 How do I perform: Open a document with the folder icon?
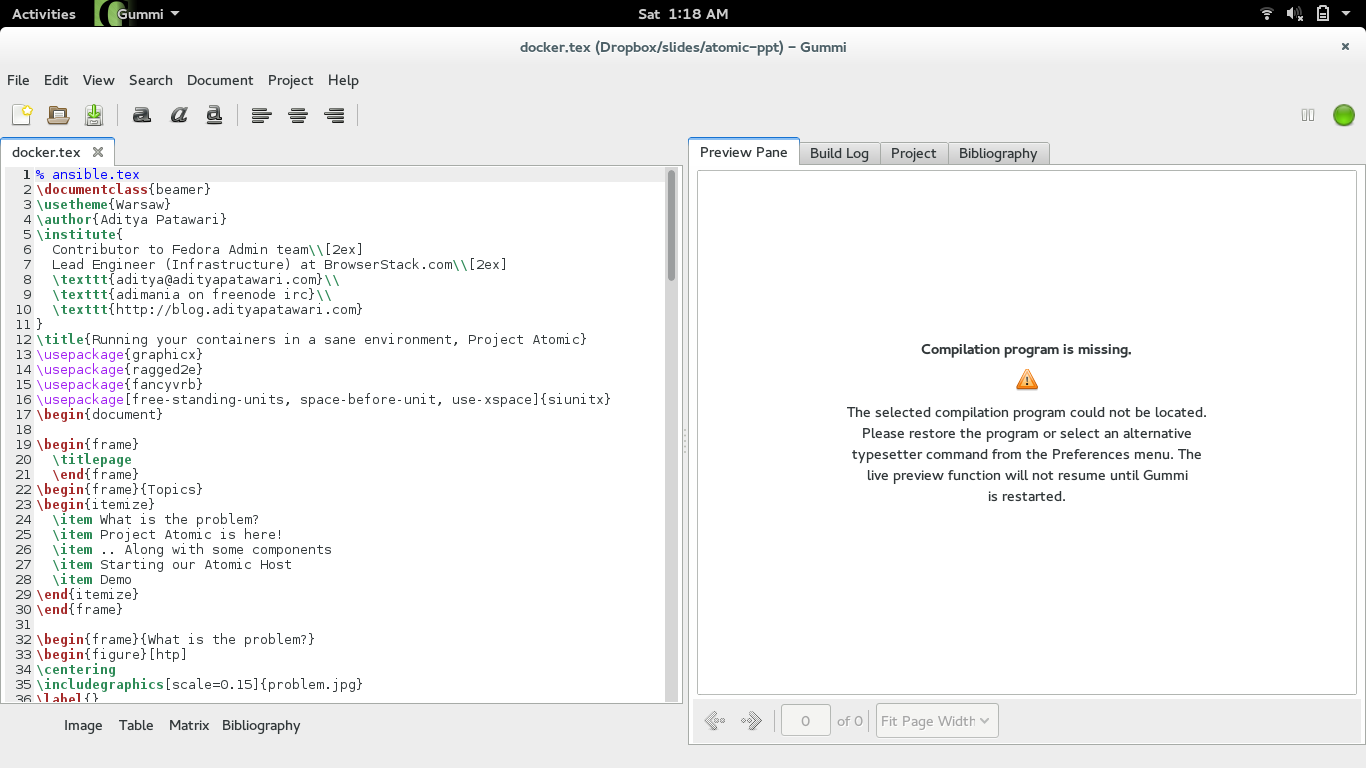pyautogui.click(x=58, y=115)
